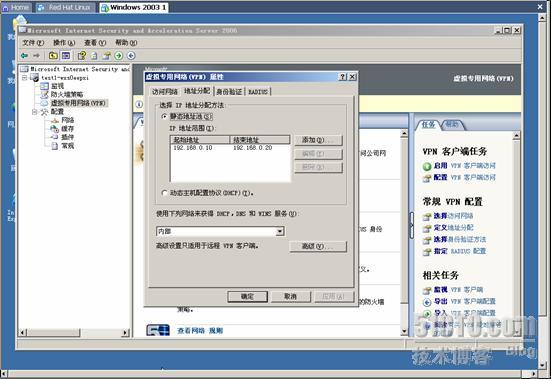Click the 应用 button

(x=333, y=296)
